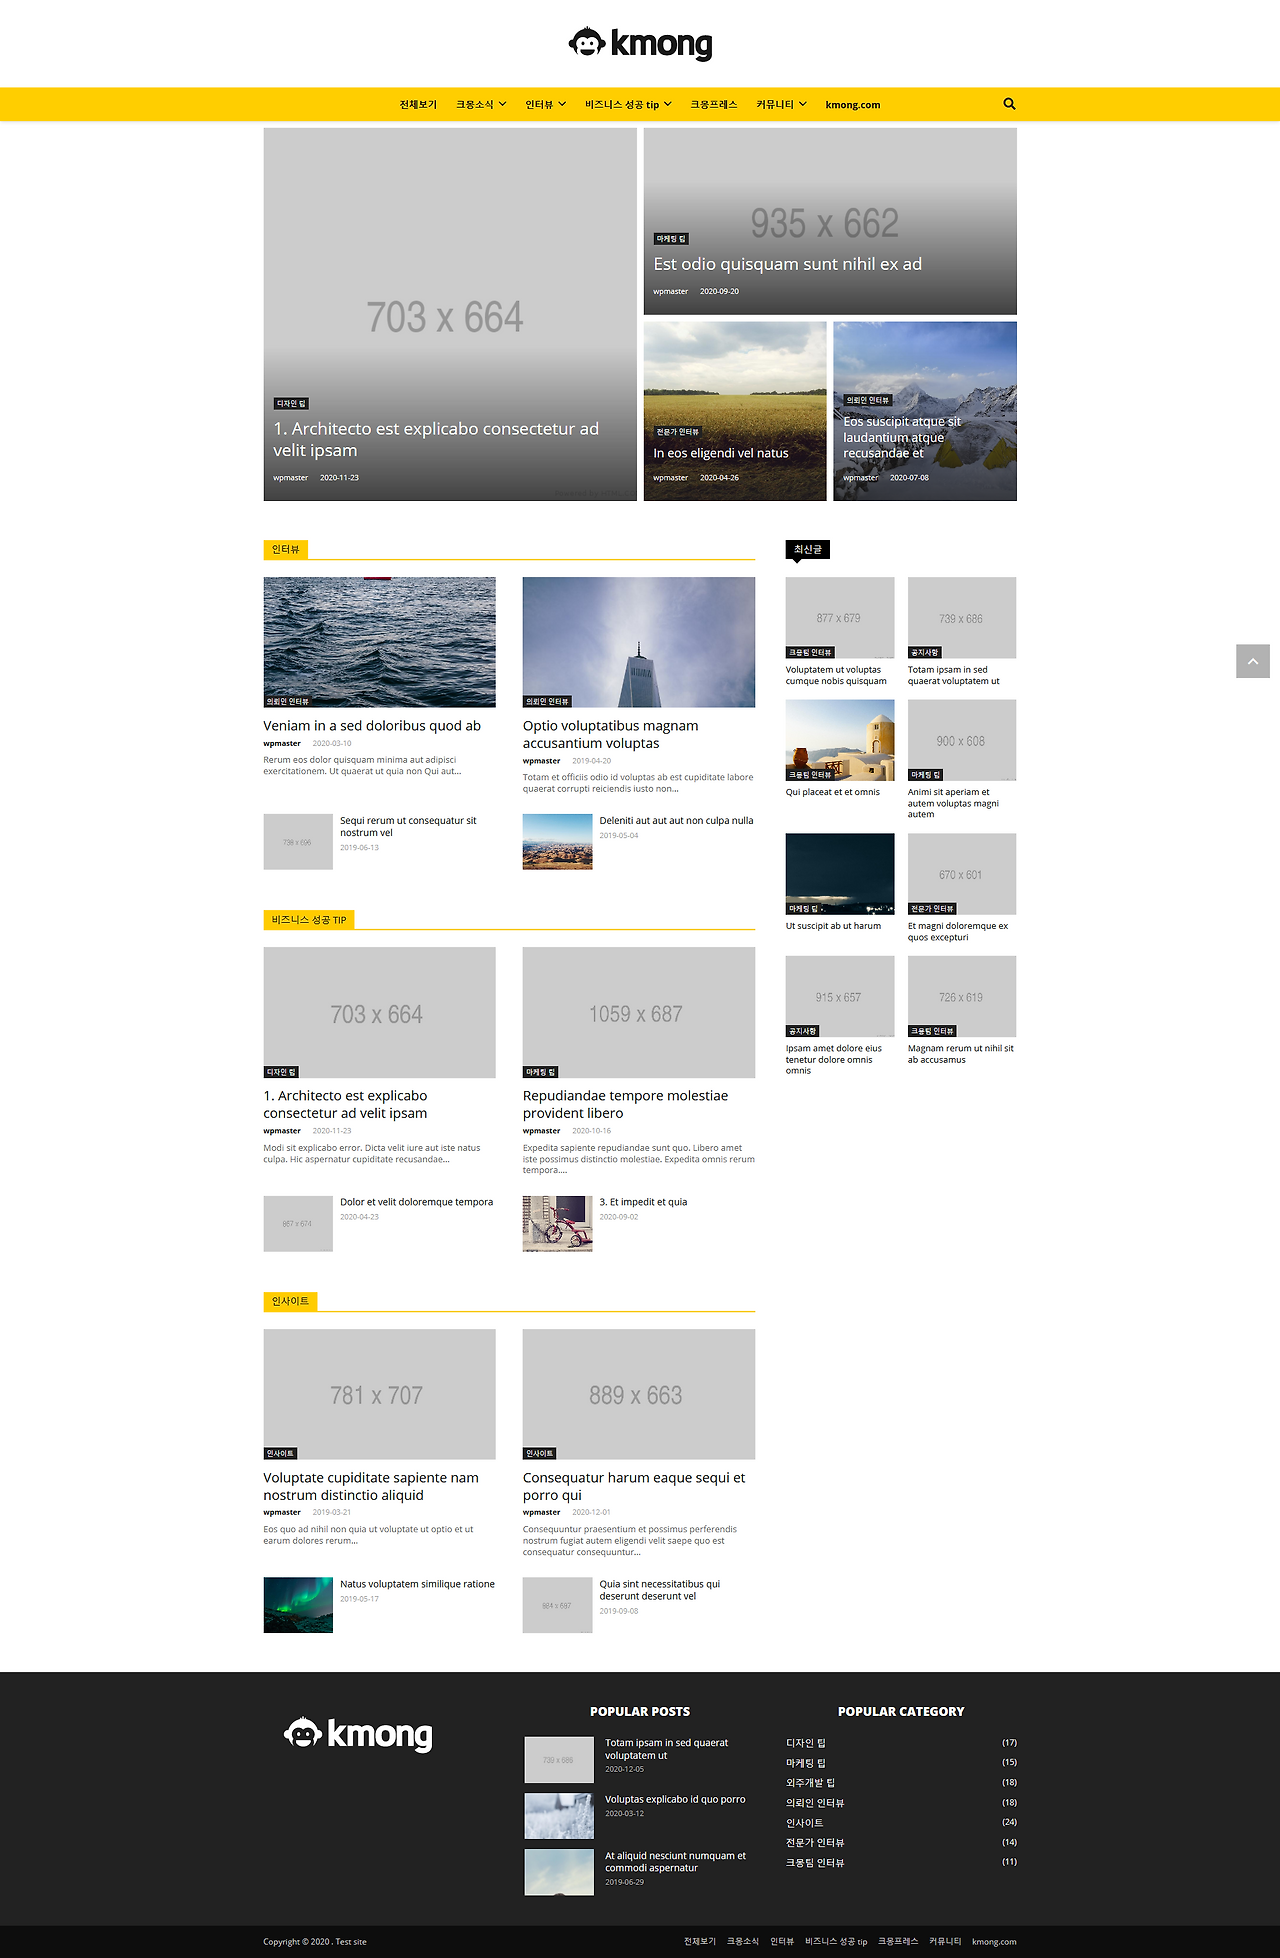The height and width of the screenshot is (1958, 1280).
Task: Expand the 인터뷰 dropdown arrow in top navigation
Action: (x=562, y=104)
